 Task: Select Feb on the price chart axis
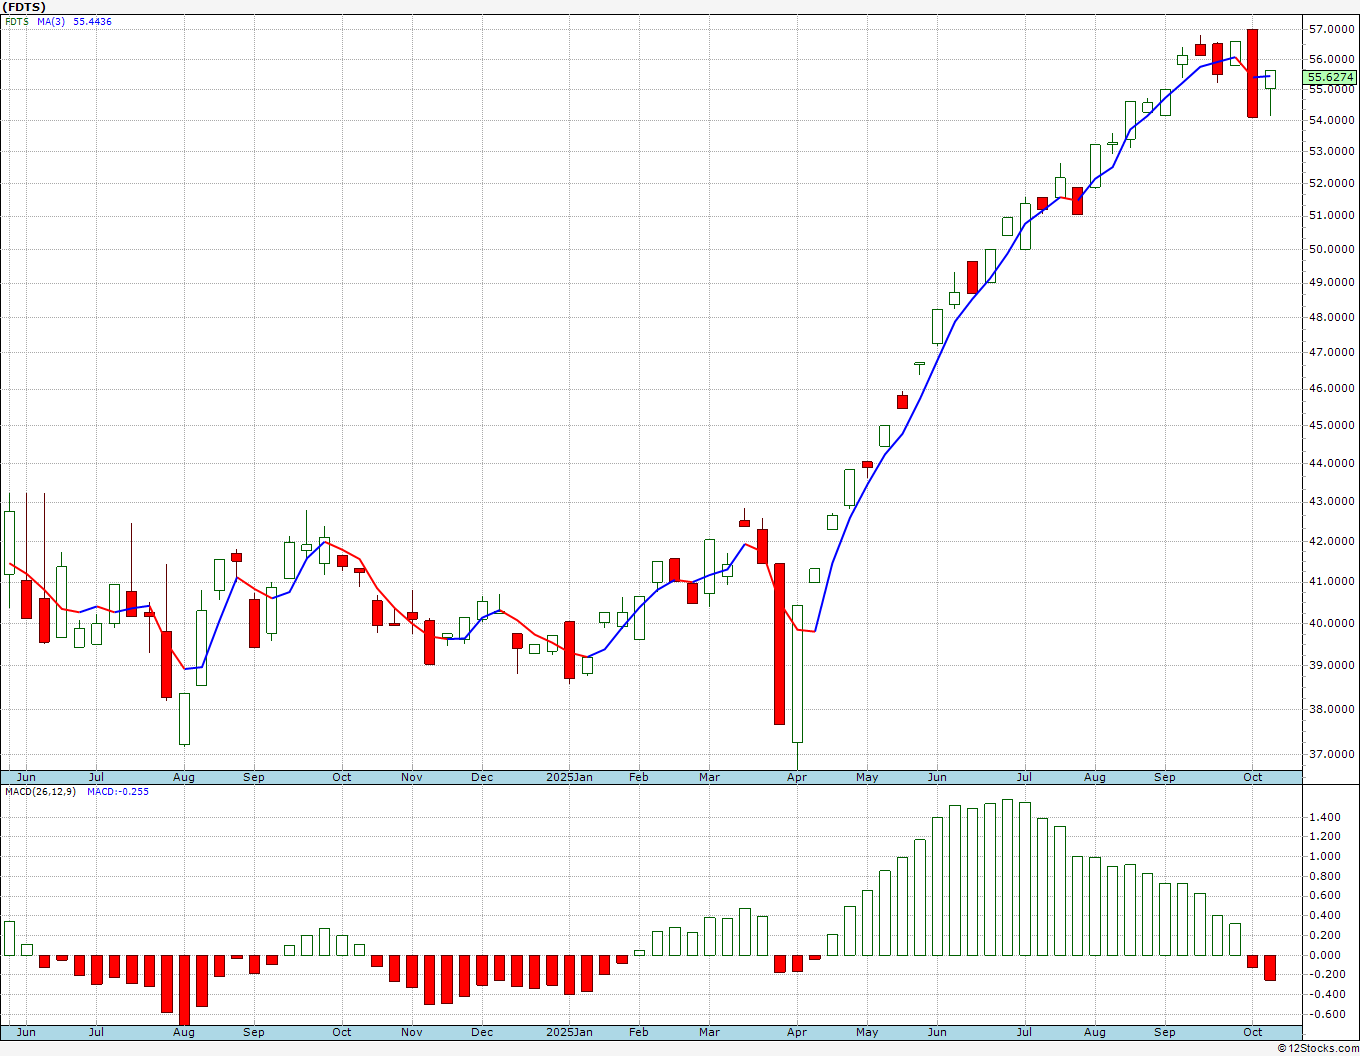click(x=638, y=777)
